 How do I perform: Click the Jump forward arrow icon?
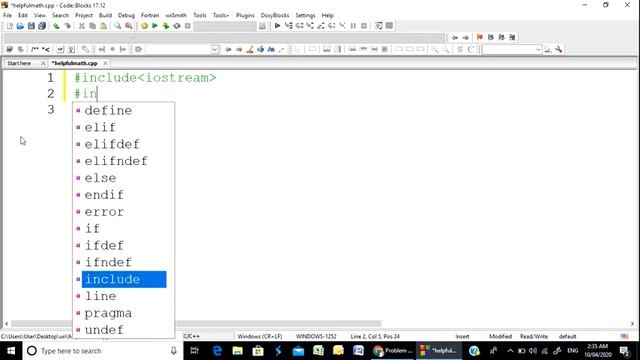click(x=465, y=38)
